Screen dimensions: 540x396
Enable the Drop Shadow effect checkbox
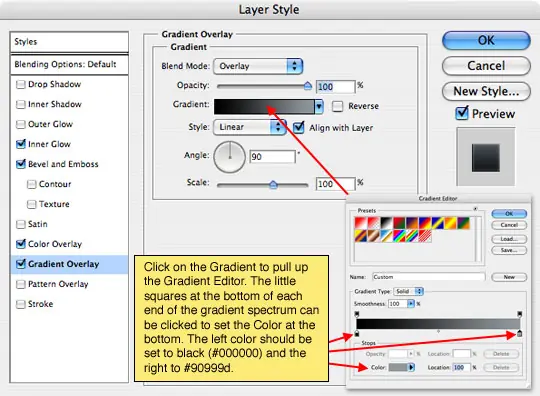coord(21,84)
